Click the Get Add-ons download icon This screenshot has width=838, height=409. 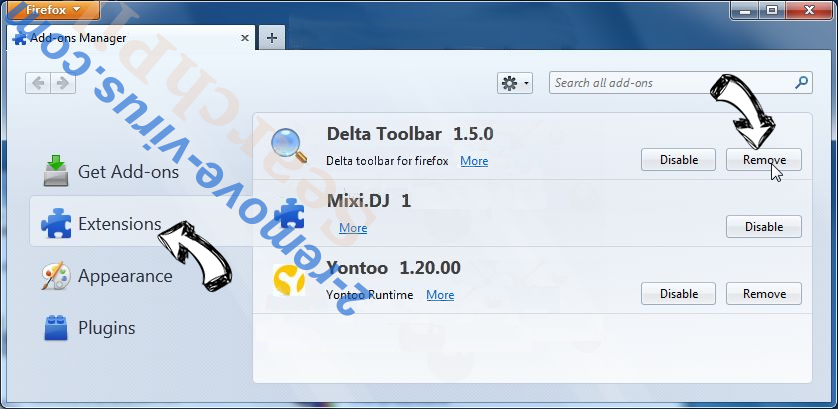[x=56, y=171]
